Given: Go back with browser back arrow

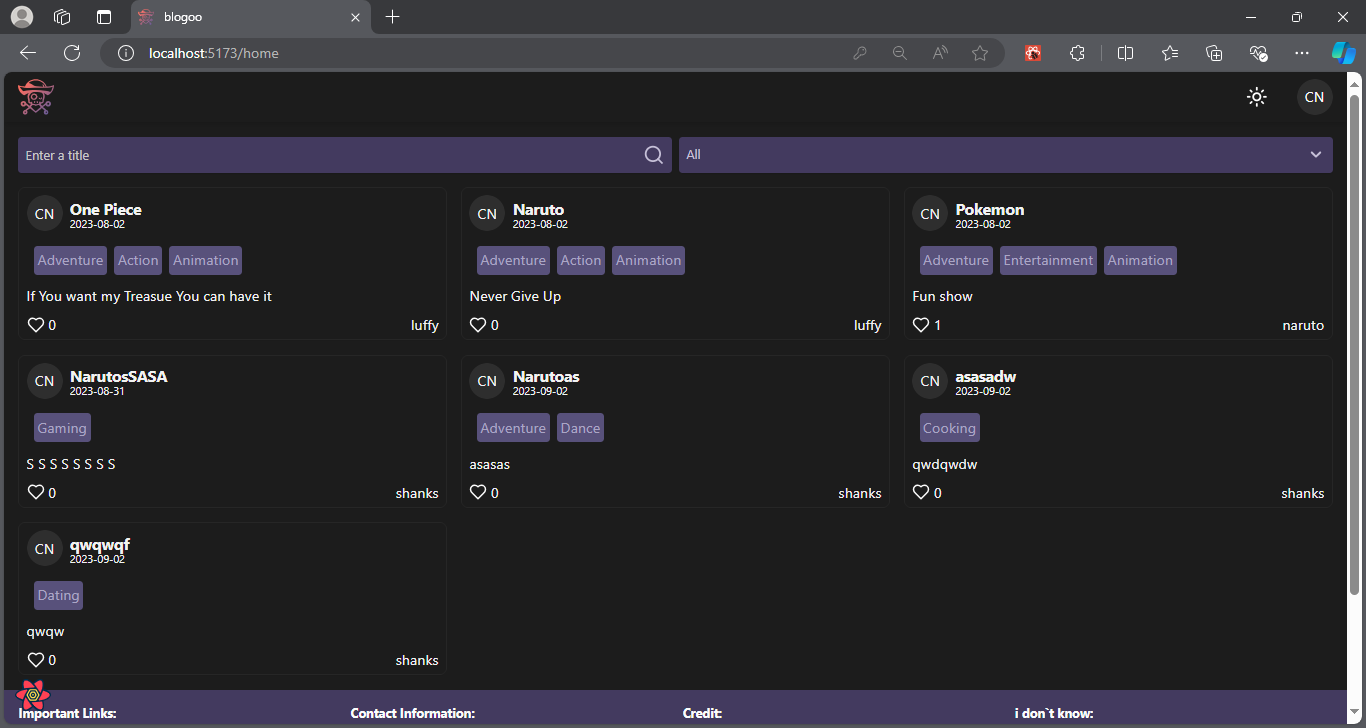Looking at the screenshot, I should click(28, 53).
